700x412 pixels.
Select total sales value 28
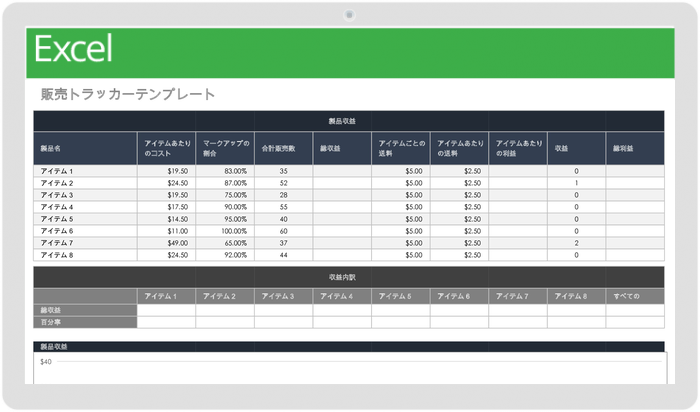tap(283, 195)
